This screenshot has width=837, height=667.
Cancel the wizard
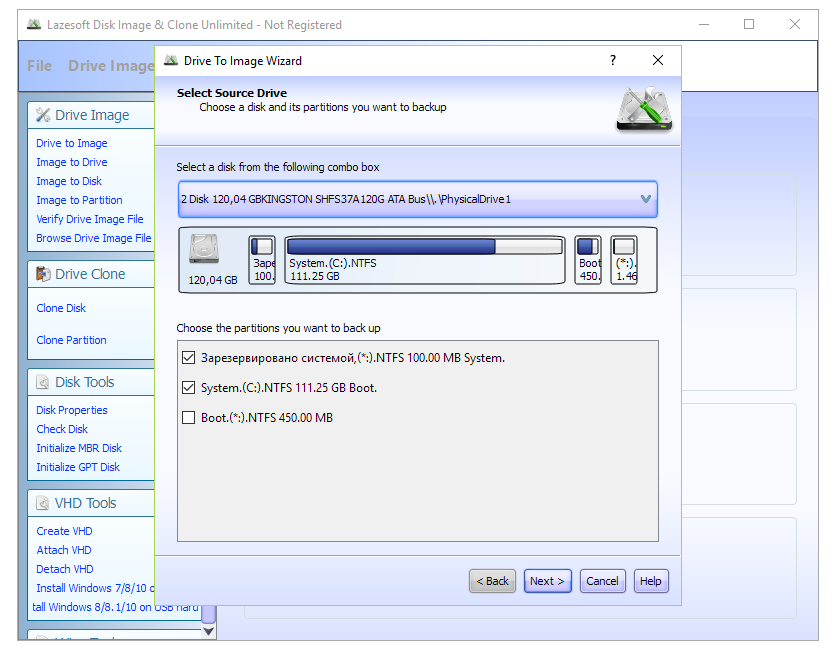tap(603, 581)
